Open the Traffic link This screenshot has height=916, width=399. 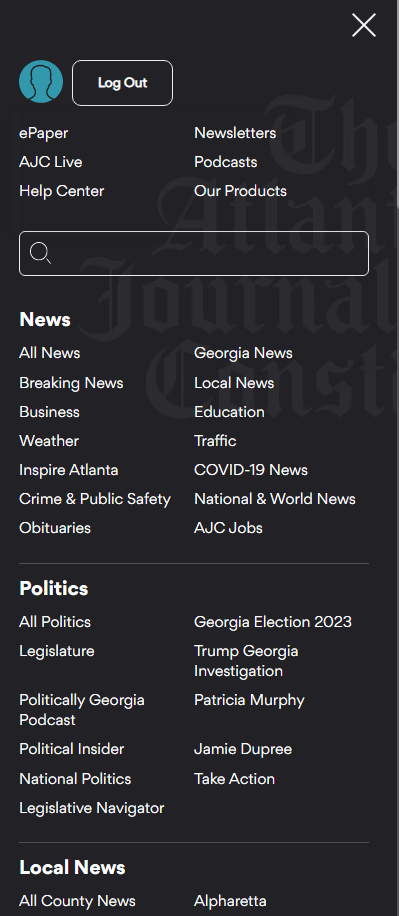(215, 441)
